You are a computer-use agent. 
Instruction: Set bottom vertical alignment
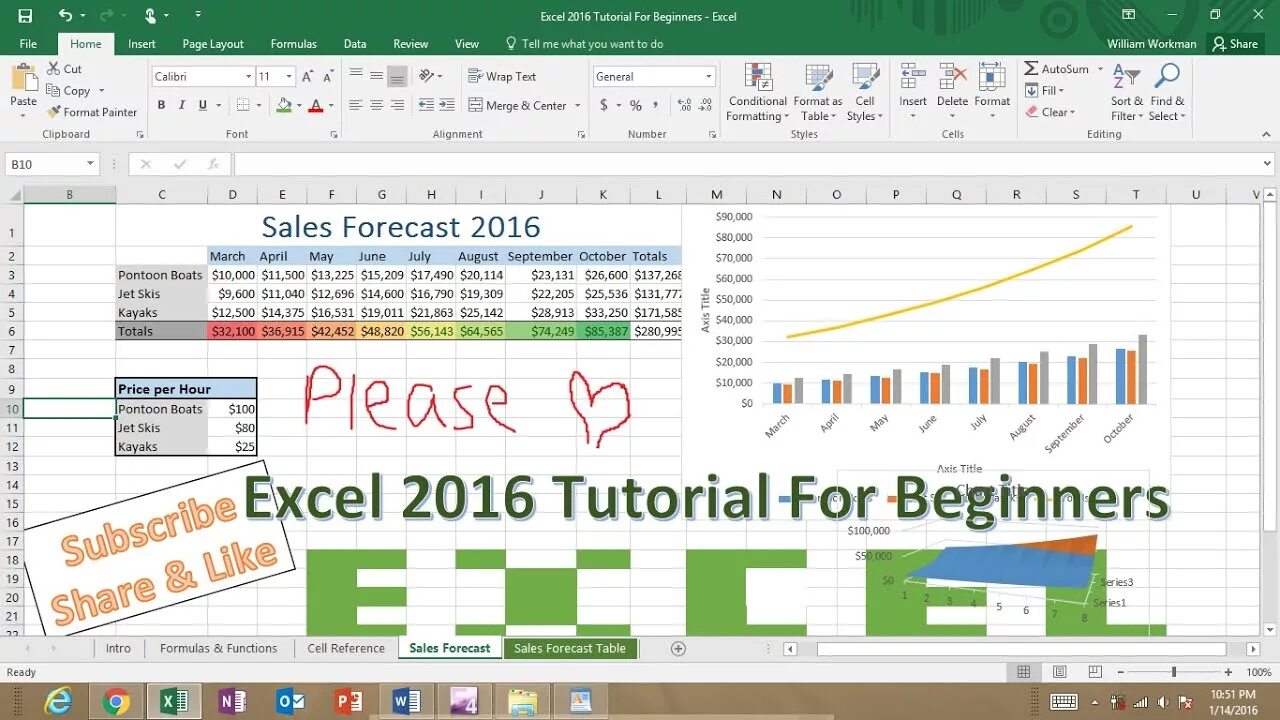[397, 76]
